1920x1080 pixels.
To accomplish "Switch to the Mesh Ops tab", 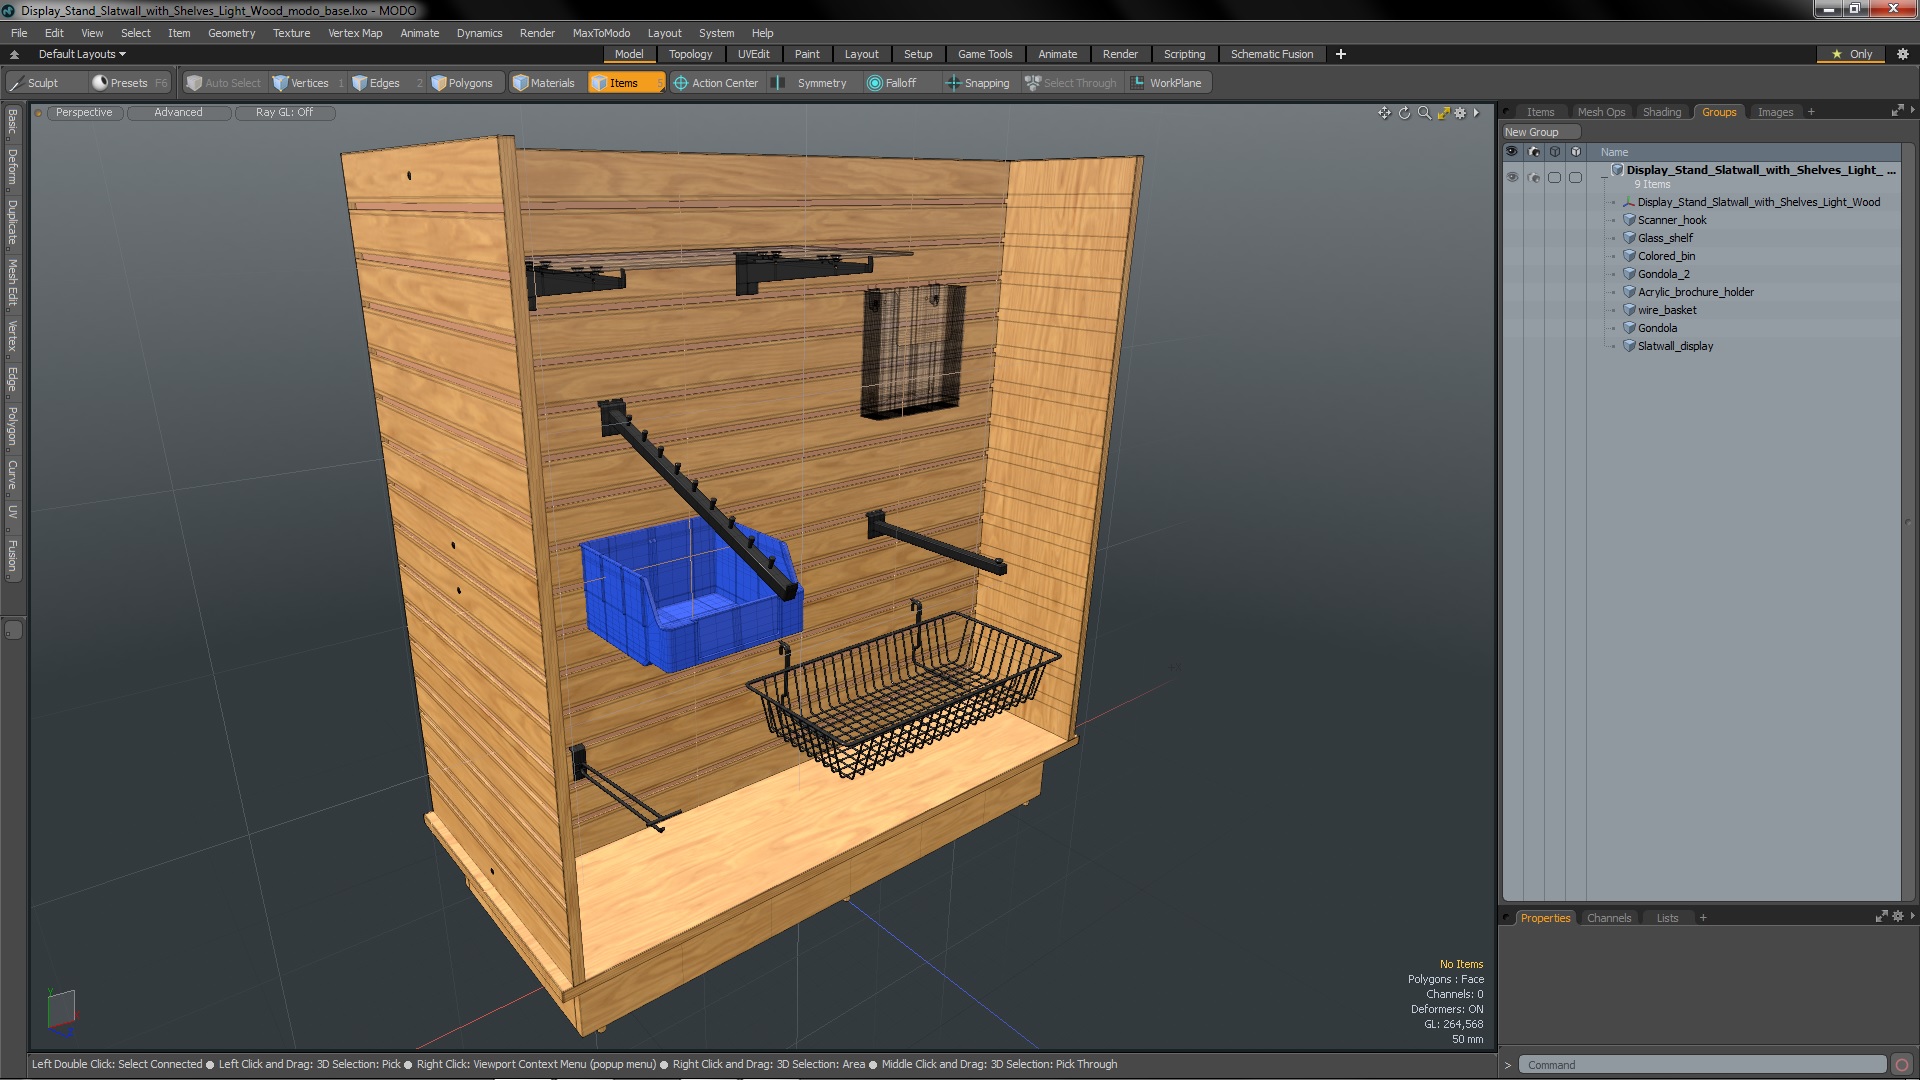I will 1601,112.
